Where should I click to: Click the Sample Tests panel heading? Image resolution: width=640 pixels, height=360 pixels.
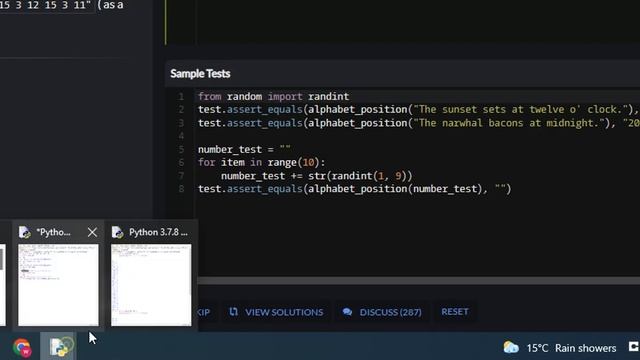200,73
